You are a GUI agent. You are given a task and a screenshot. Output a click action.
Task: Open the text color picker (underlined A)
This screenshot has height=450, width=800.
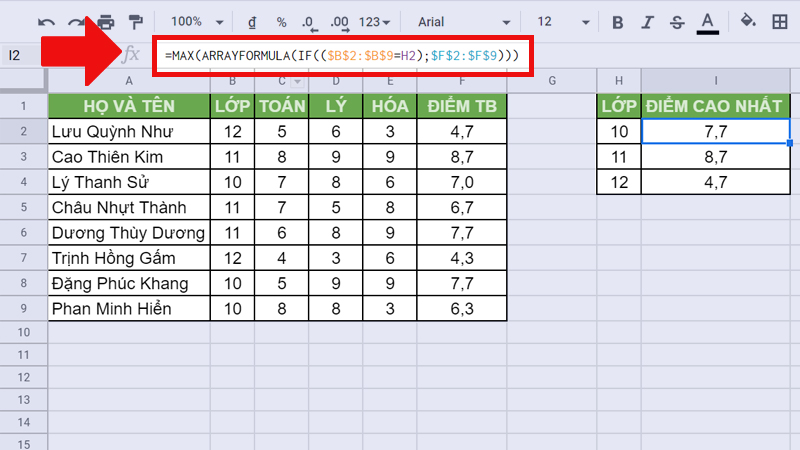click(708, 22)
